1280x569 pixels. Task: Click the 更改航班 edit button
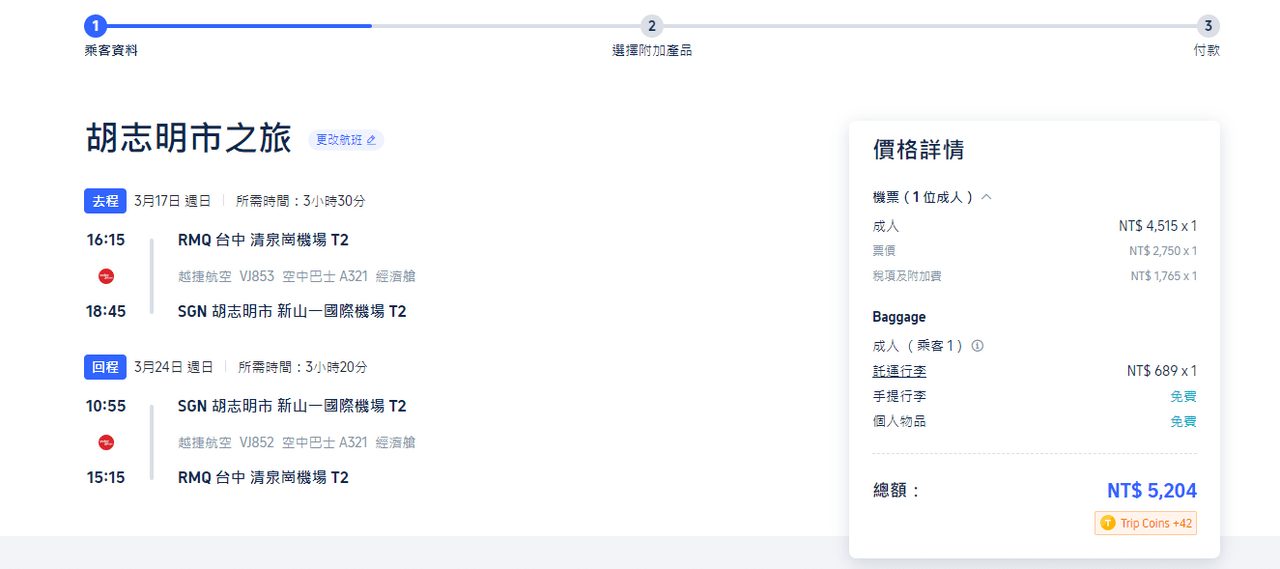[346, 140]
